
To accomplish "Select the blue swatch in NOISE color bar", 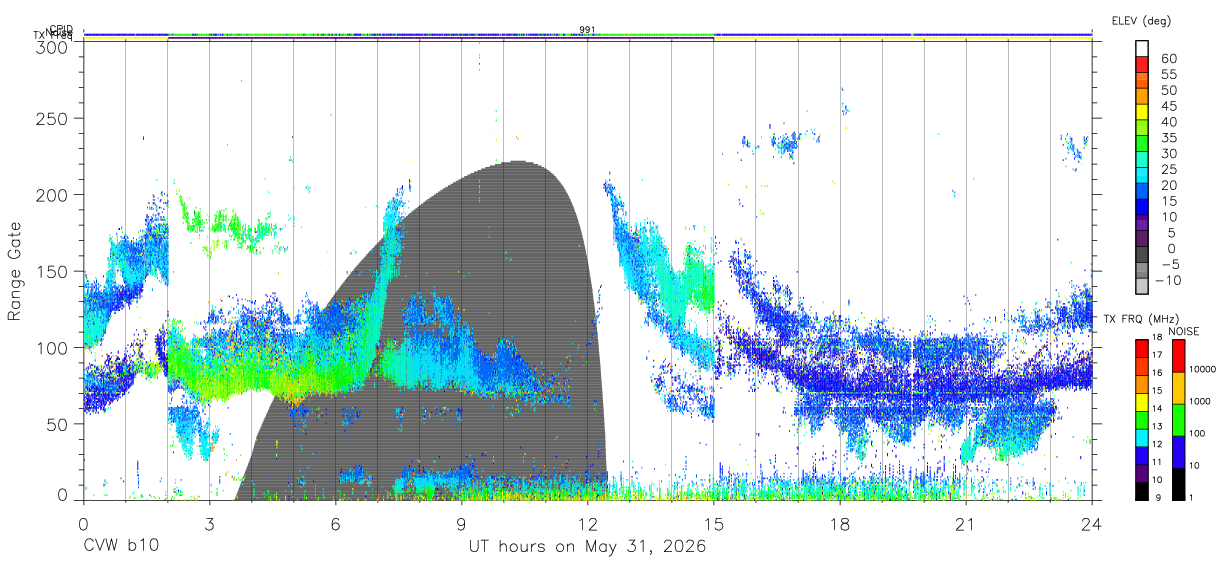I will click(x=1177, y=452).
